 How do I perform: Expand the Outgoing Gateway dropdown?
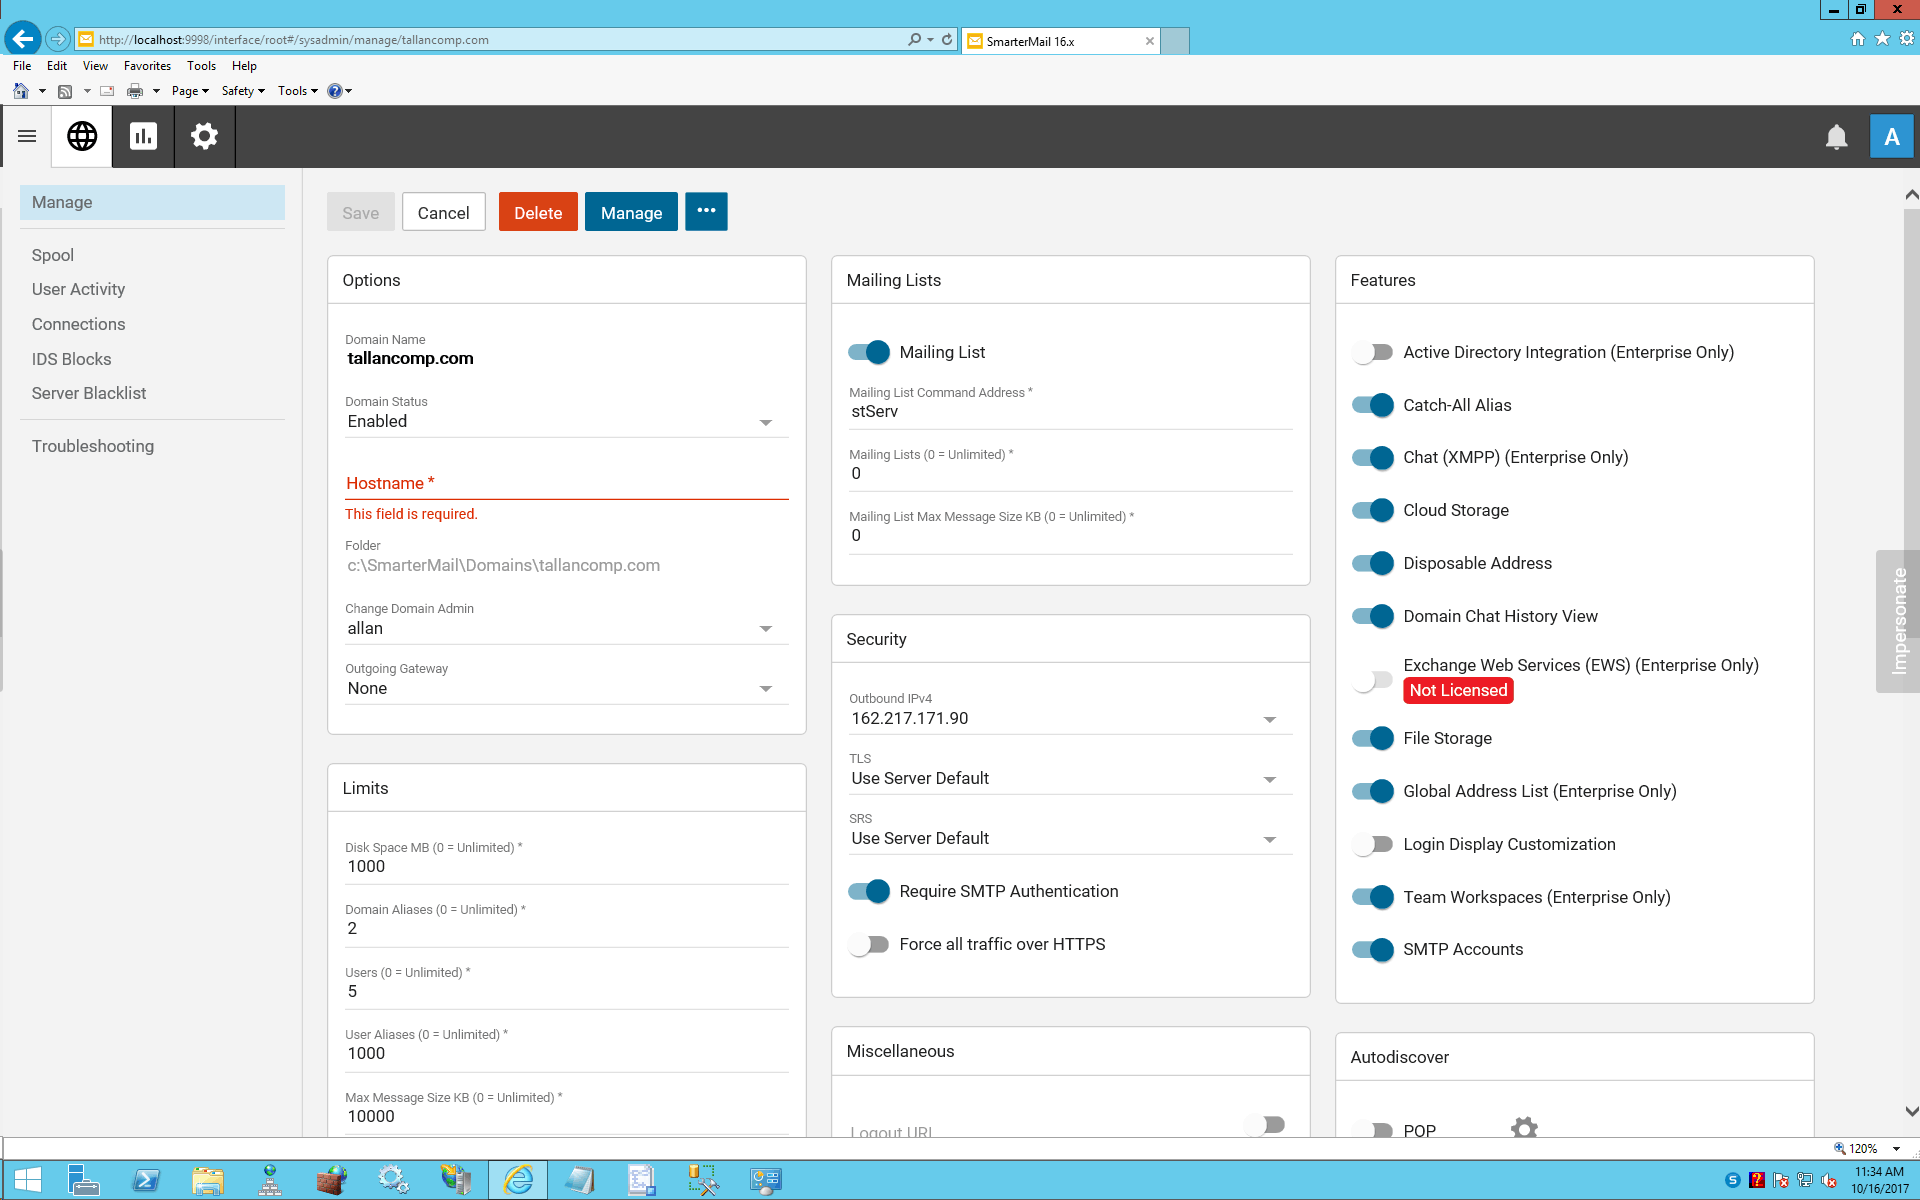click(x=566, y=689)
